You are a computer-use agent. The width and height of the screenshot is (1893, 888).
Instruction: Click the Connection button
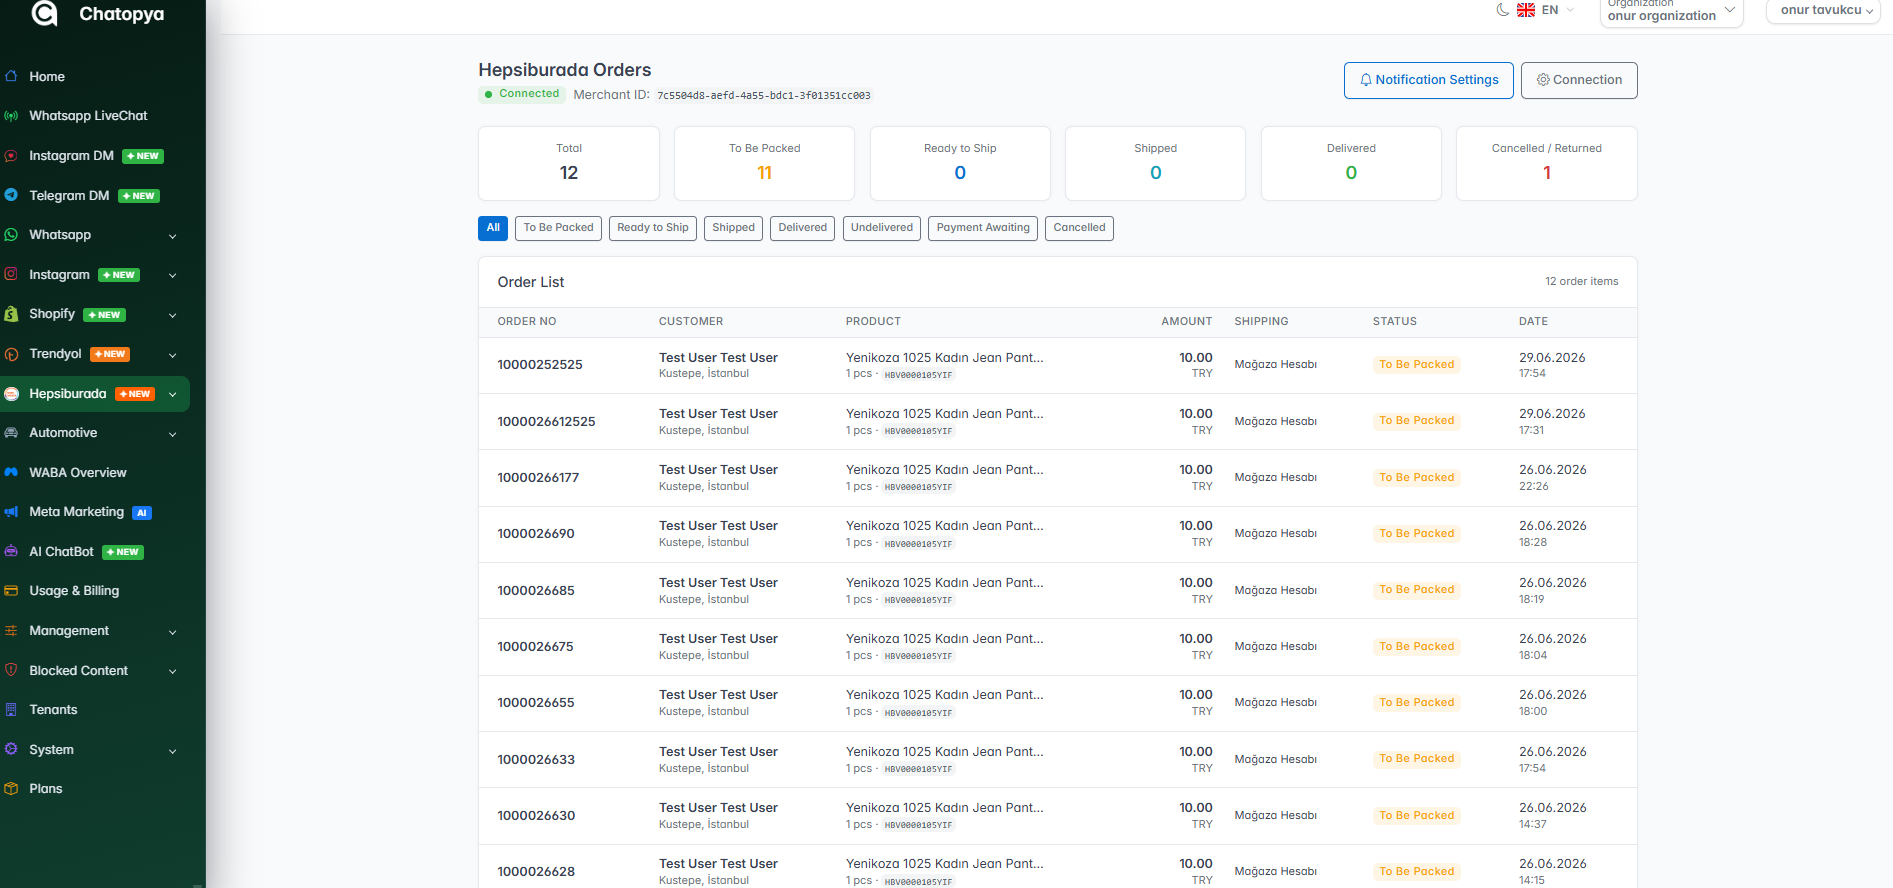pos(1579,80)
